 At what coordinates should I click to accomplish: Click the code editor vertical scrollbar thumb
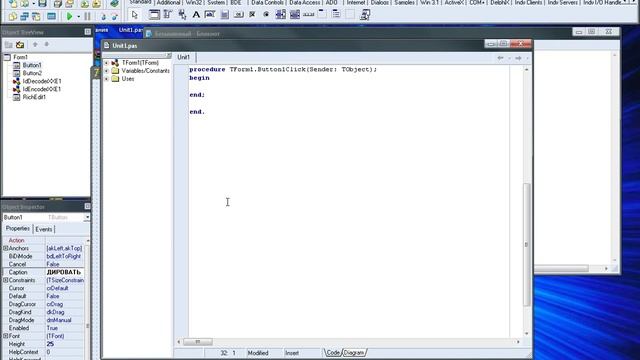click(527, 244)
